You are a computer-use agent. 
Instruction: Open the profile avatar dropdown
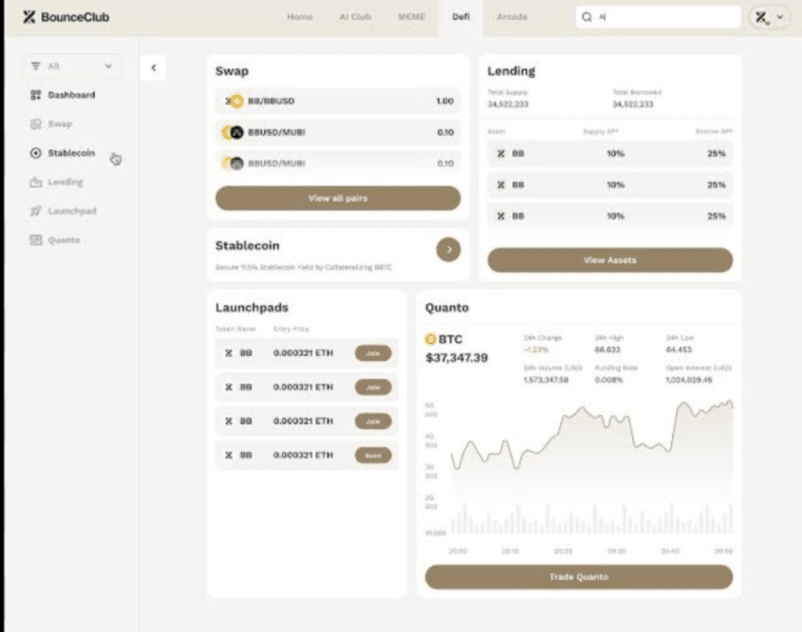click(768, 17)
